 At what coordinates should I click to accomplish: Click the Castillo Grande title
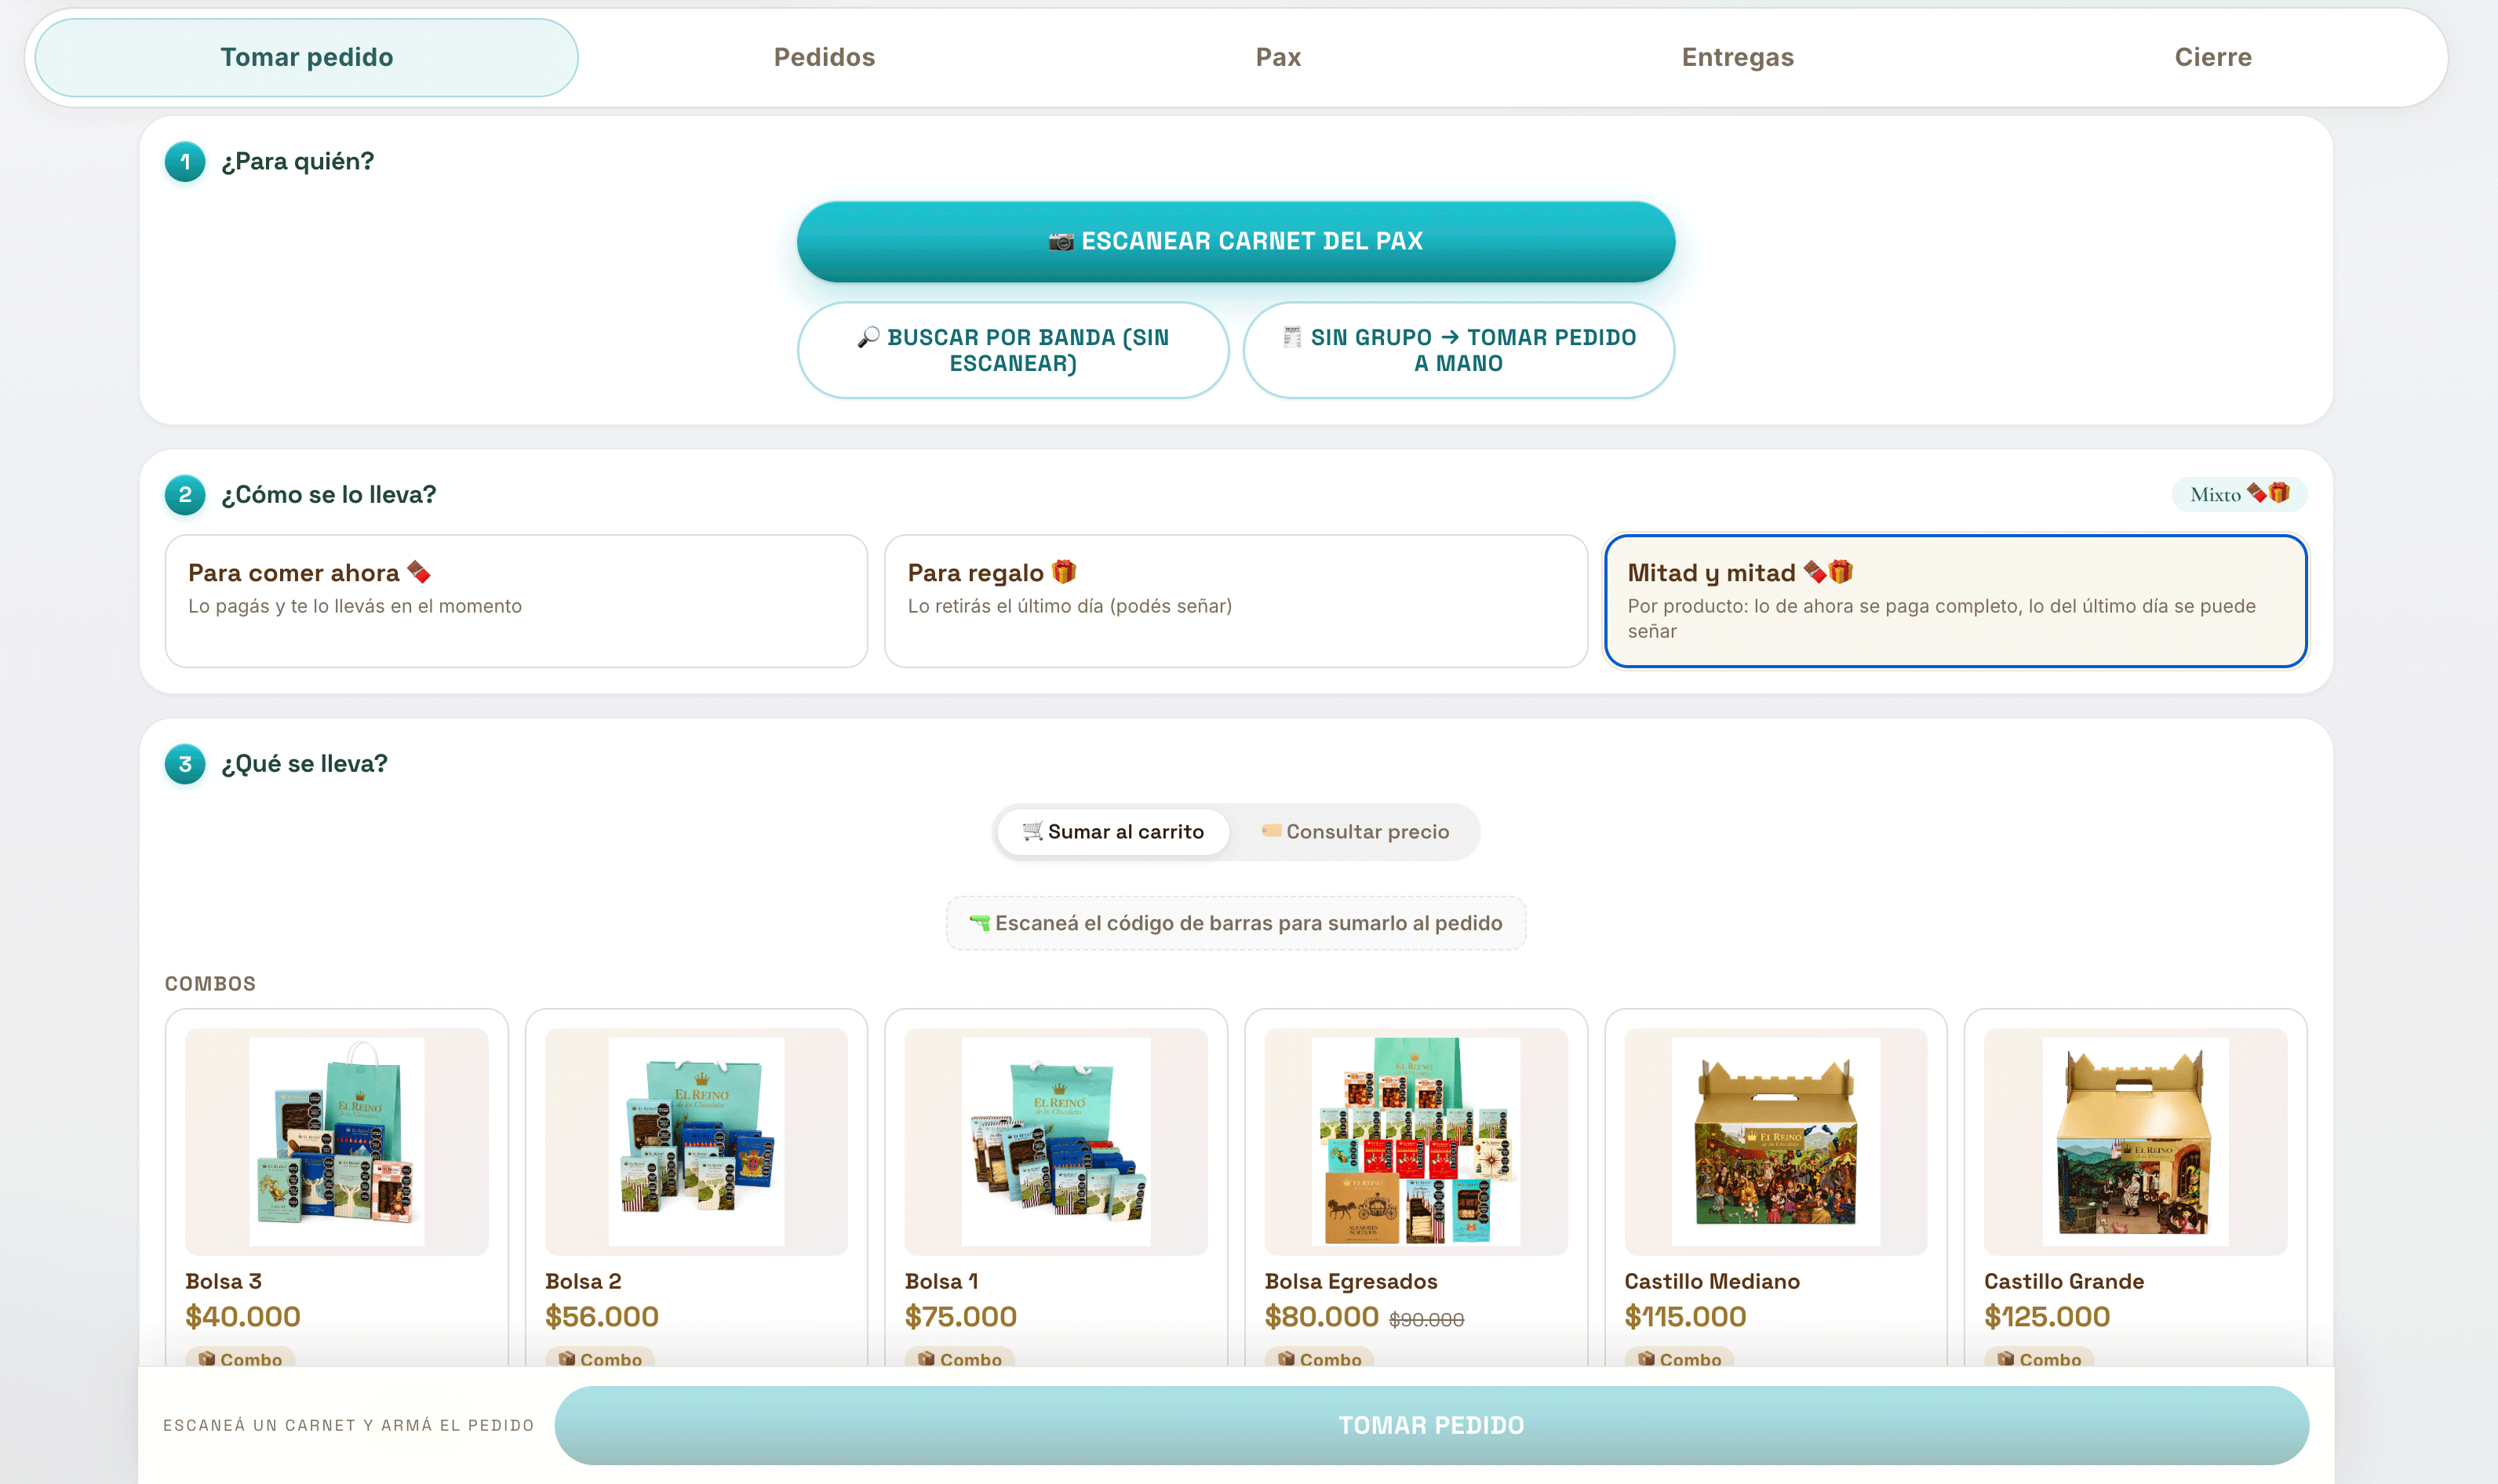[x=2064, y=1281]
